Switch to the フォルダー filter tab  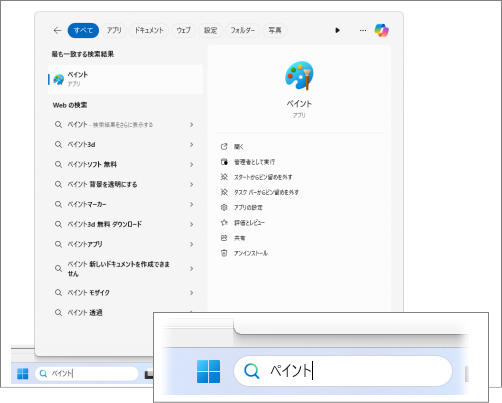pyautogui.click(x=243, y=30)
